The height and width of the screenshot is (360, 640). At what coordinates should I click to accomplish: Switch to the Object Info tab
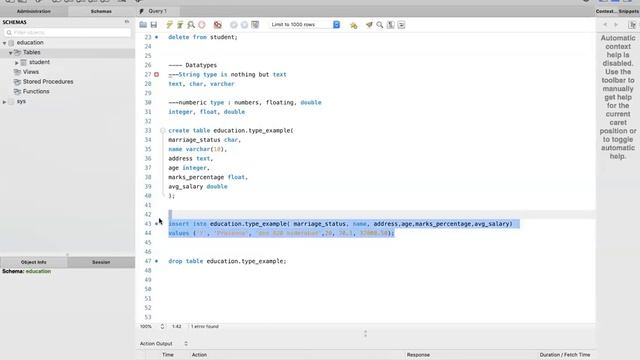[x=33, y=262]
